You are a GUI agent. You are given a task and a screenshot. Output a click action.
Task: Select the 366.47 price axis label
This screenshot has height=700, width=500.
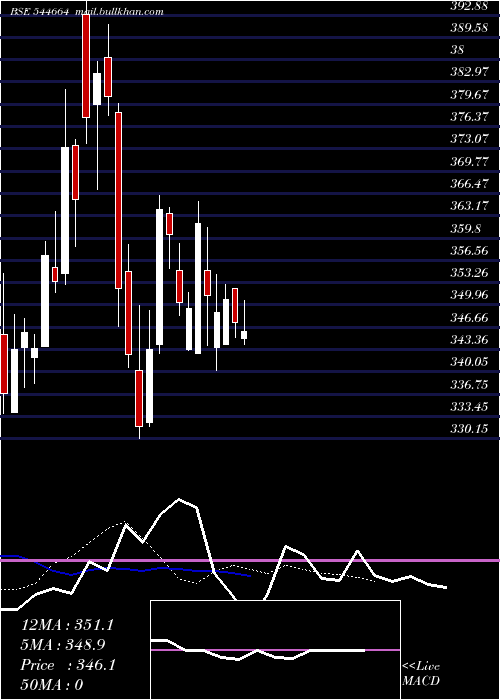(470, 184)
